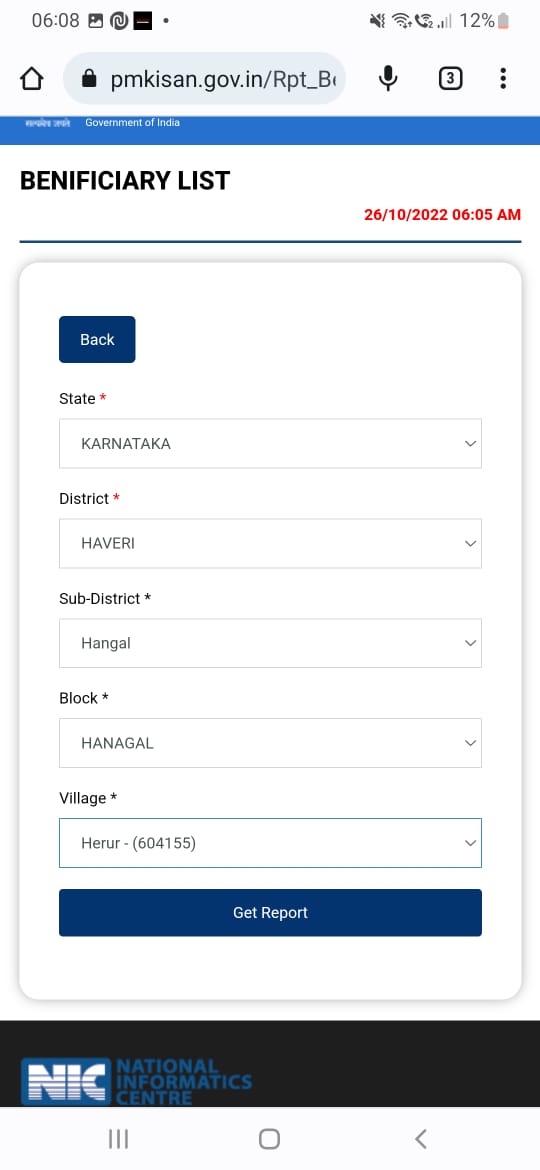Click the Back button
The width and height of the screenshot is (540, 1170).
click(x=97, y=340)
